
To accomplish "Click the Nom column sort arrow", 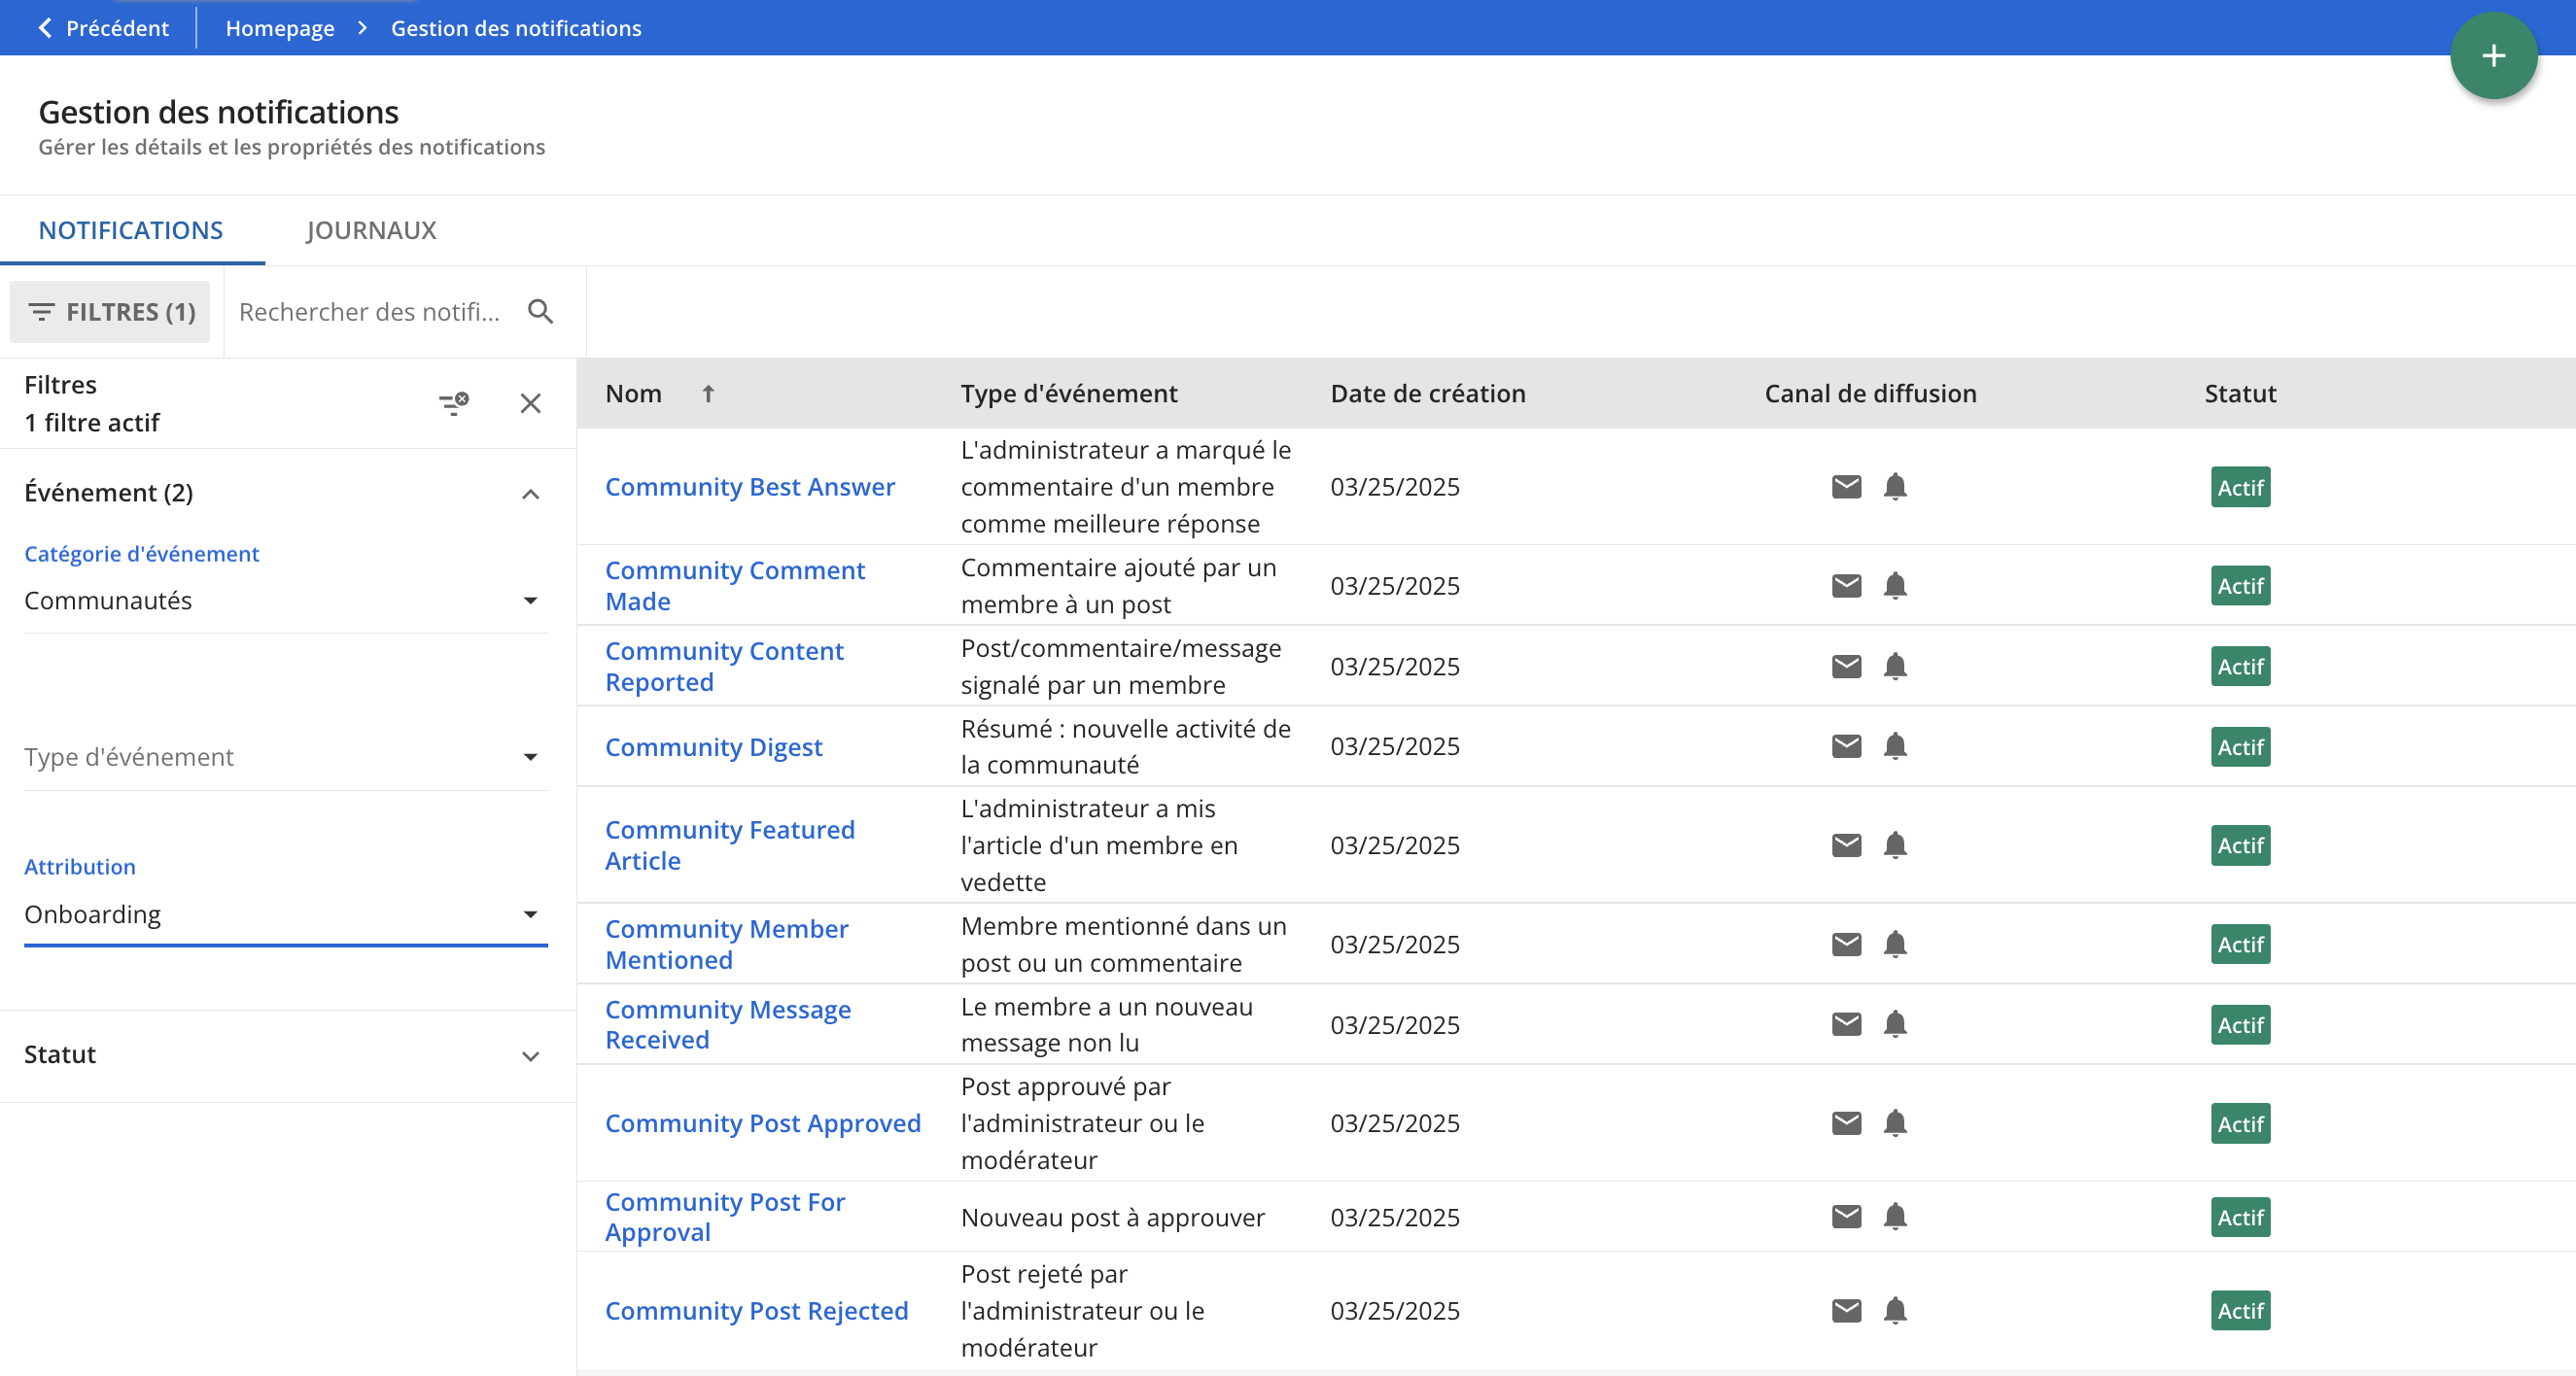I will coord(708,393).
